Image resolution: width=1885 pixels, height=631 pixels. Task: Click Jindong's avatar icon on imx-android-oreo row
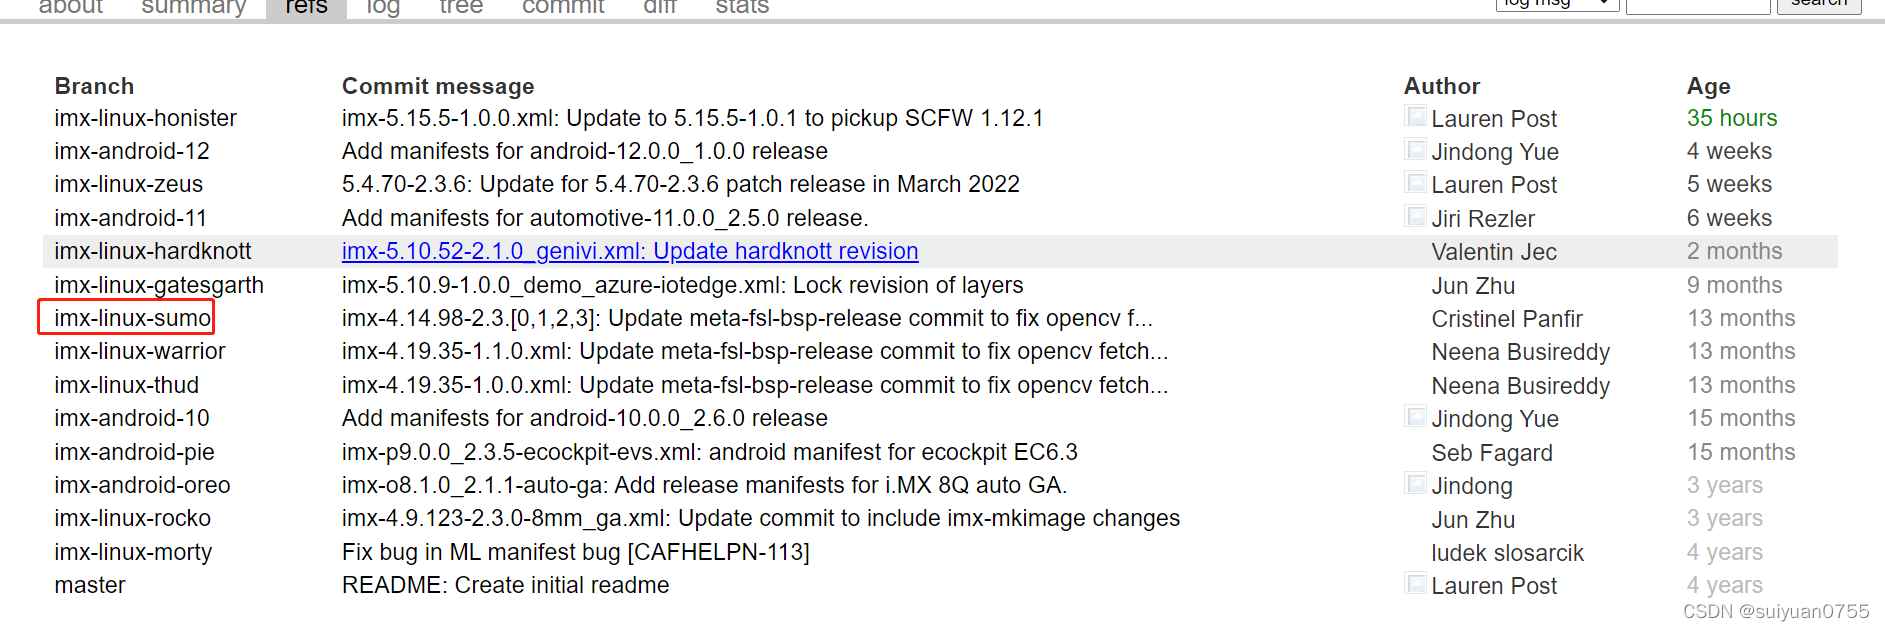click(1415, 484)
